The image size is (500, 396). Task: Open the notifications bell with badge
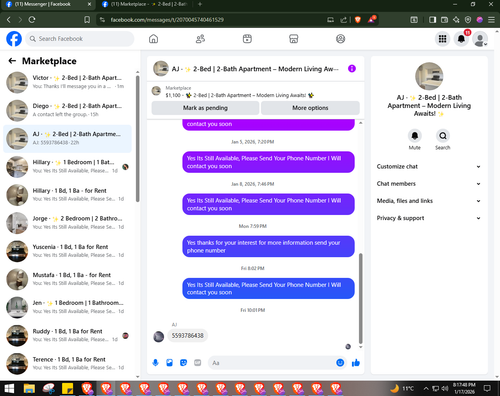coord(461,39)
